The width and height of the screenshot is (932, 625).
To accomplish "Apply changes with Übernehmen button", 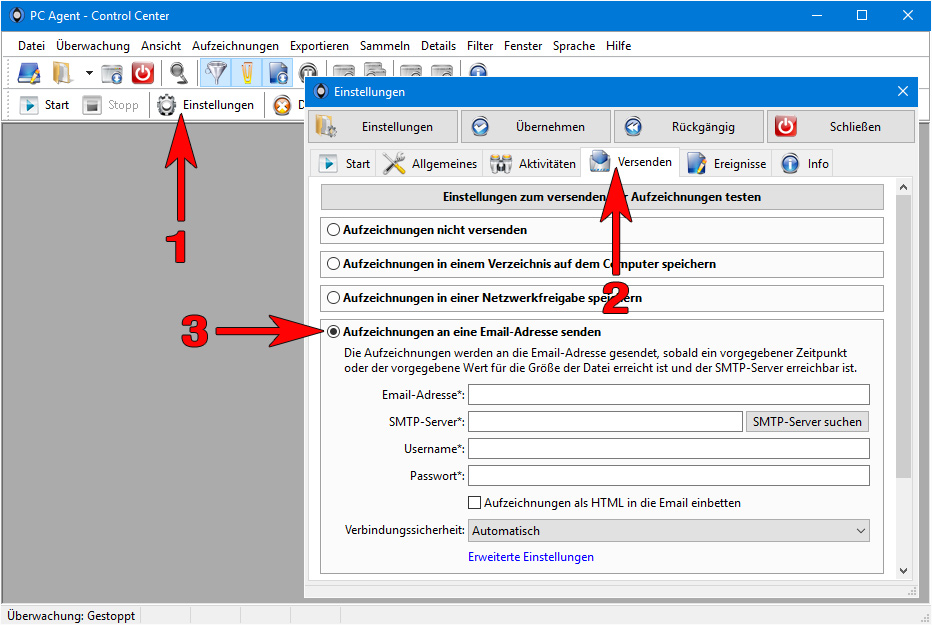I will point(536,127).
